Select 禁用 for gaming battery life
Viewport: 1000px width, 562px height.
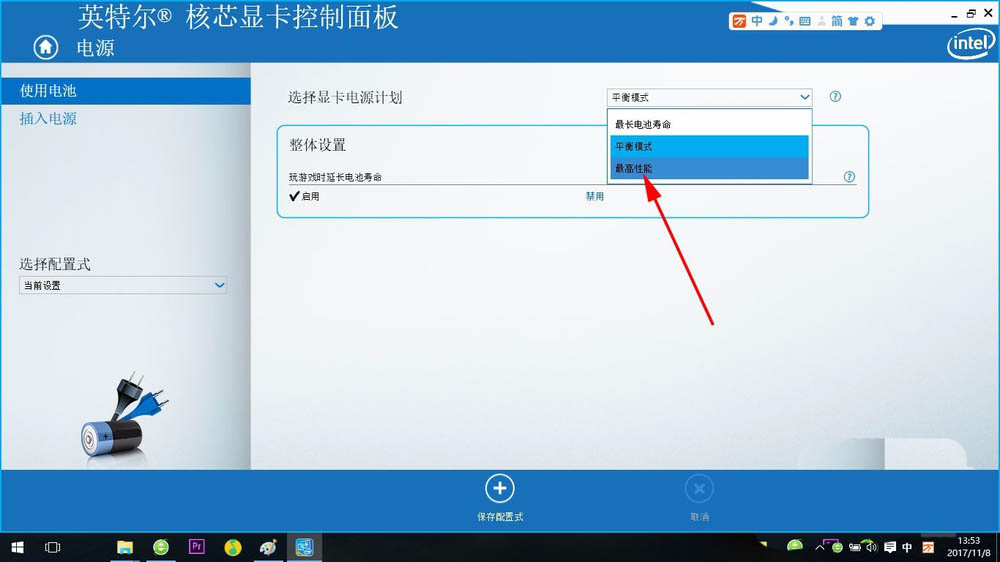594,196
